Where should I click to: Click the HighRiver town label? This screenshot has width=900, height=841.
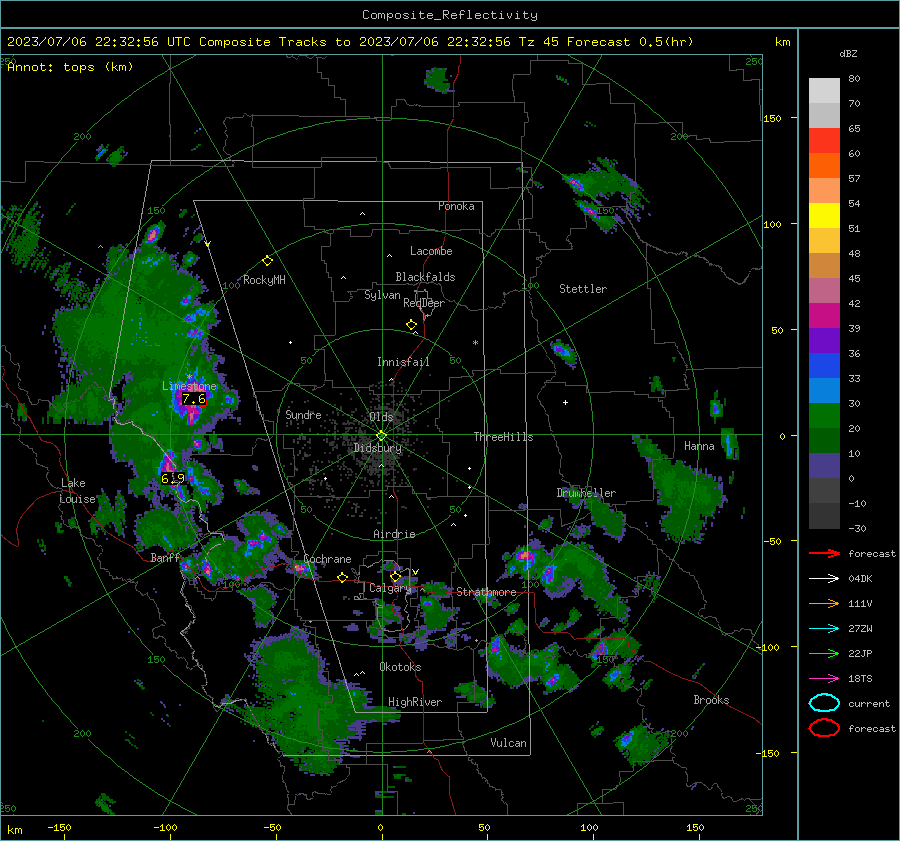point(415,702)
